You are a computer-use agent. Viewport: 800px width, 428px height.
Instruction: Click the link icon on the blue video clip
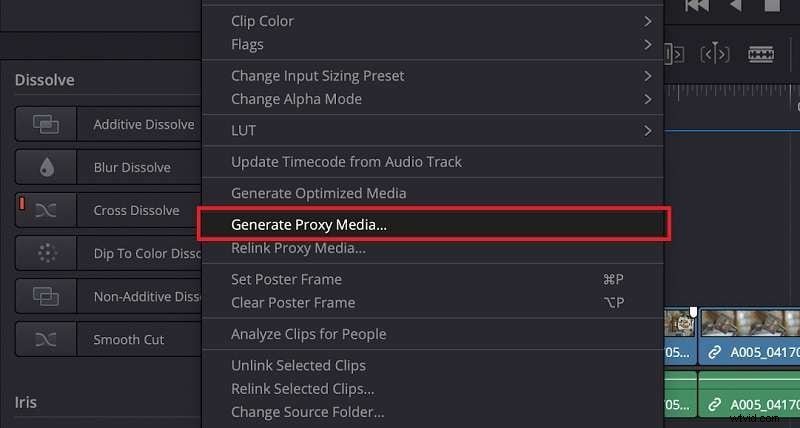(715, 351)
